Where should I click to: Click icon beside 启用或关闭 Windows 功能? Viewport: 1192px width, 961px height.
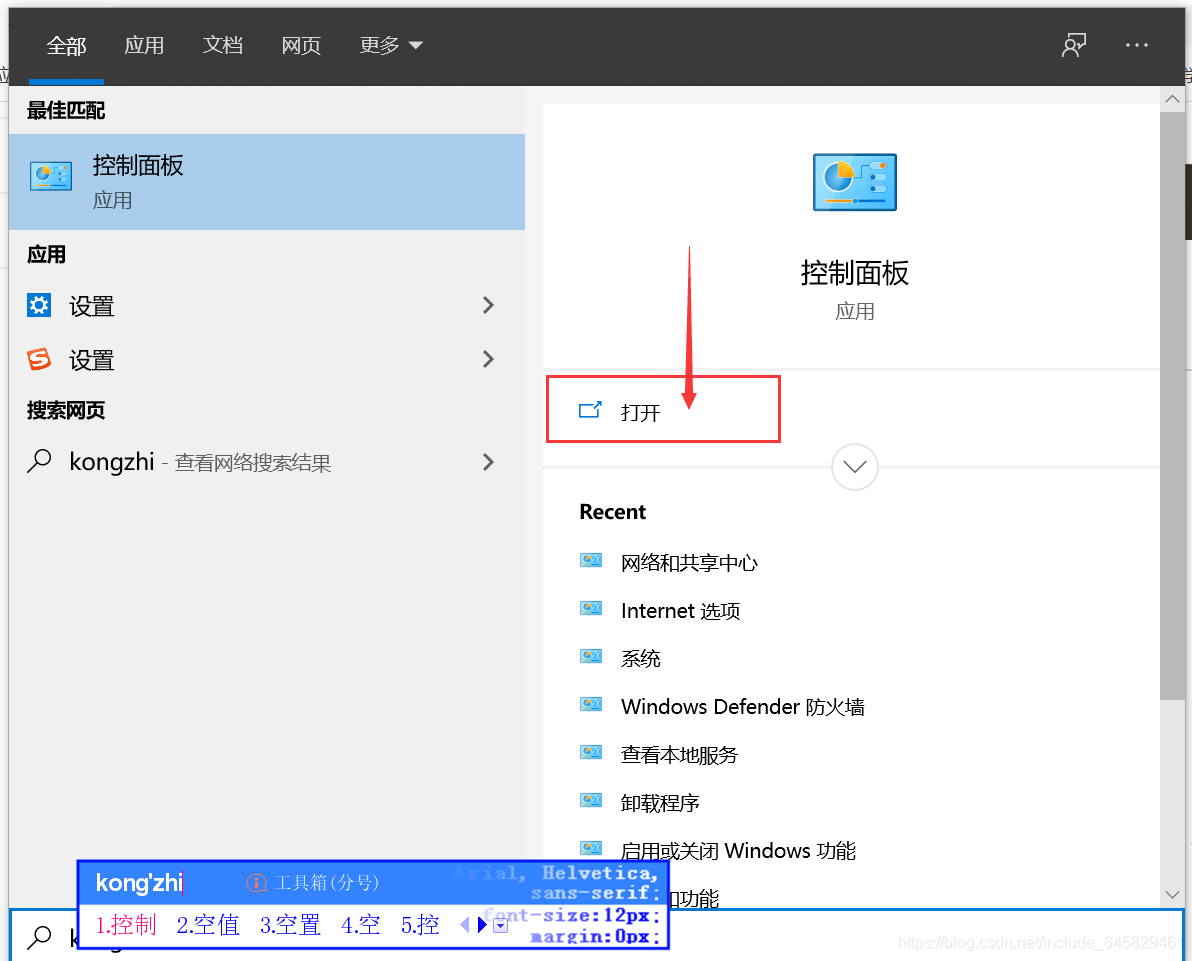click(x=591, y=848)
